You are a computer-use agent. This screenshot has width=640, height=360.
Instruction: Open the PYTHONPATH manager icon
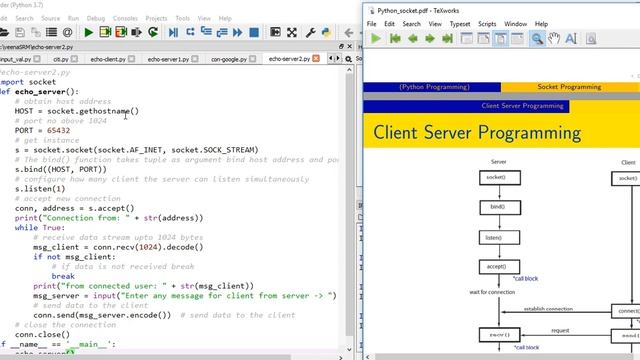(326, 32)
